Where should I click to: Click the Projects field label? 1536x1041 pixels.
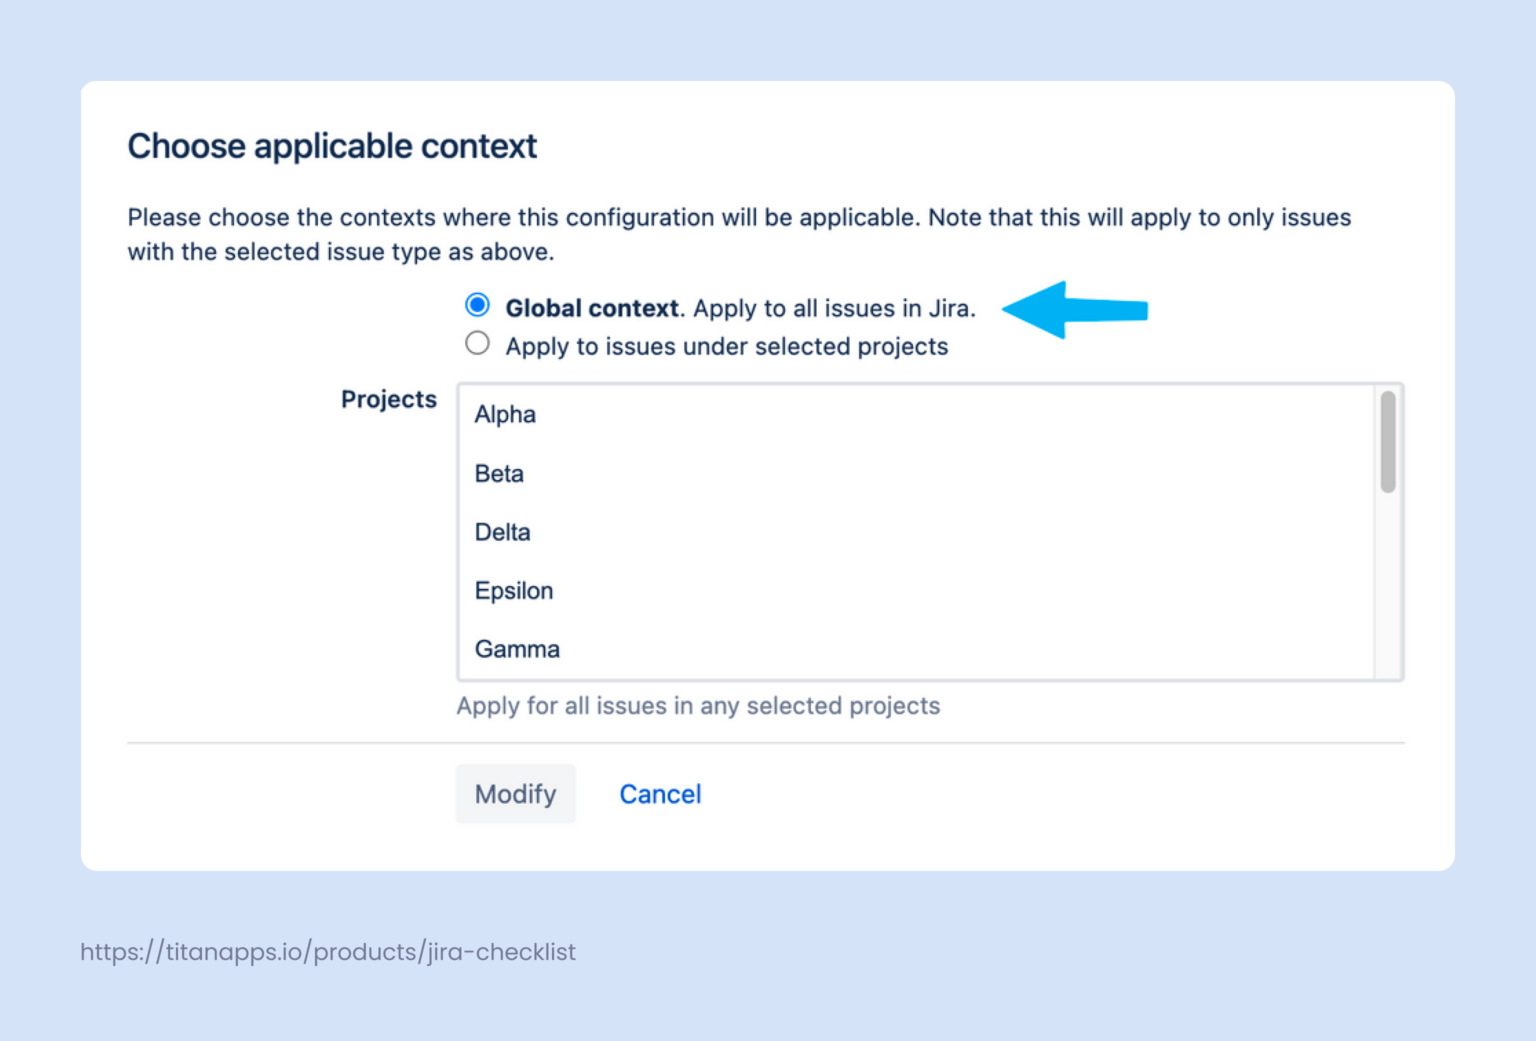click(389, 399)
